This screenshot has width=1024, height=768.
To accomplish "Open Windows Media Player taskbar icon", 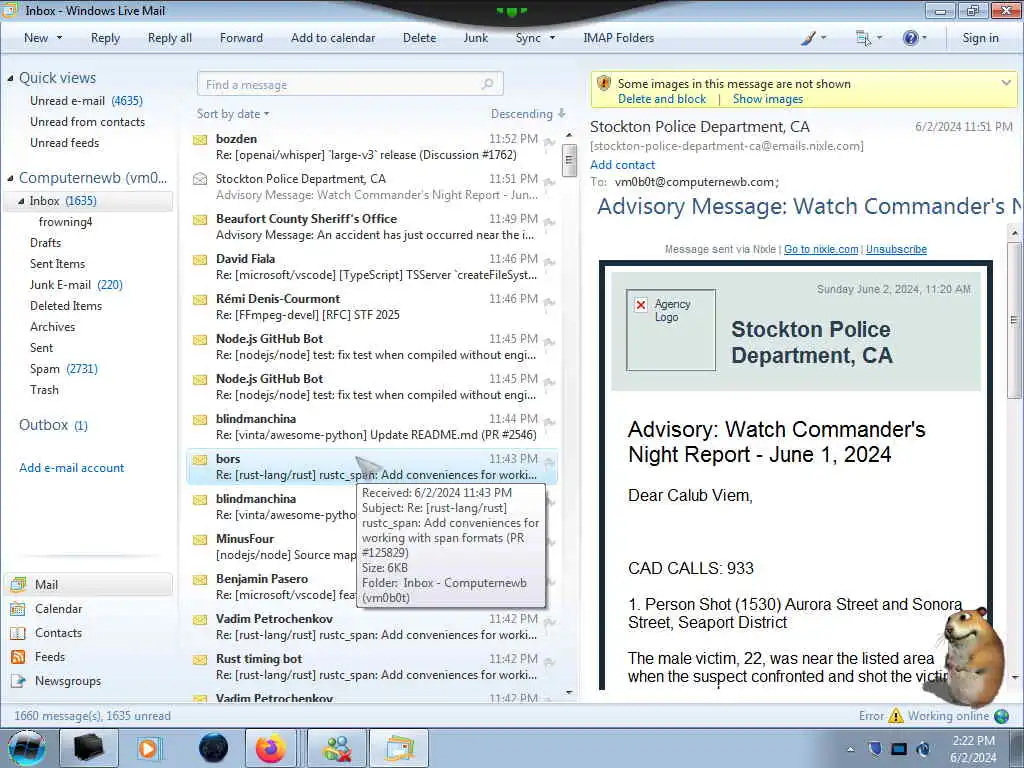I will 148,748.
